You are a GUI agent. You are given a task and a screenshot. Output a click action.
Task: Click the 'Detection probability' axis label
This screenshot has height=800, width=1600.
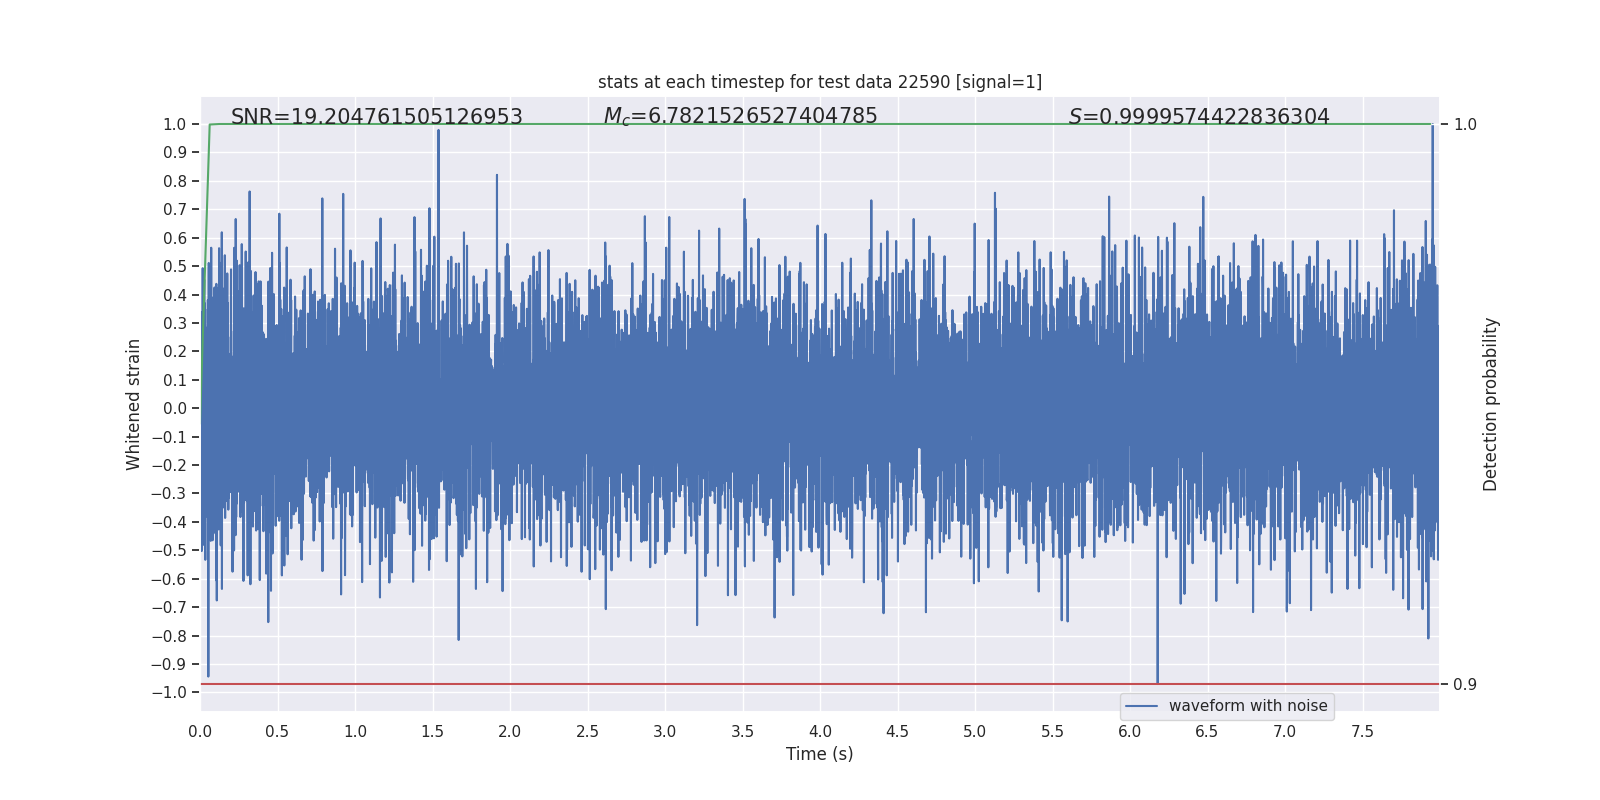[x=1491, y=404]
